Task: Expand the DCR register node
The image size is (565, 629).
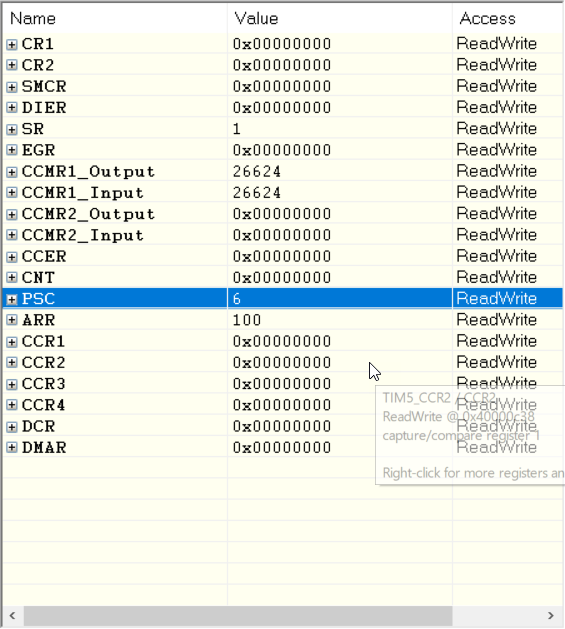Action: 12,427
